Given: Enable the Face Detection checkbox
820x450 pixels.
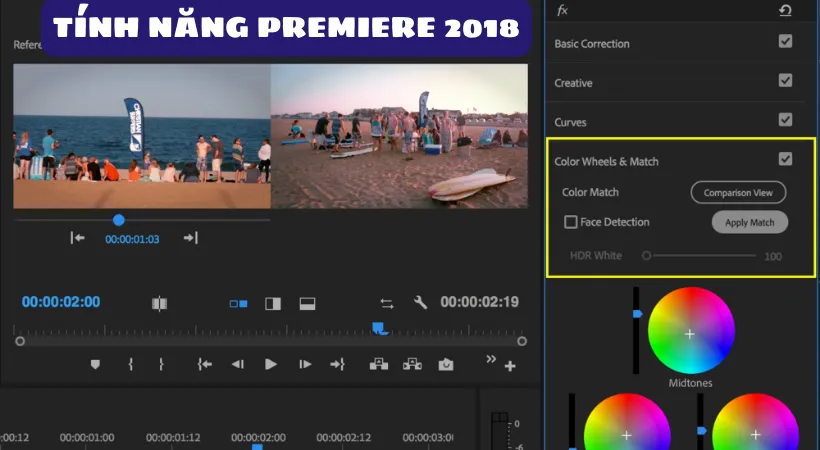Looking at the screenshot, I should [571, 222].
